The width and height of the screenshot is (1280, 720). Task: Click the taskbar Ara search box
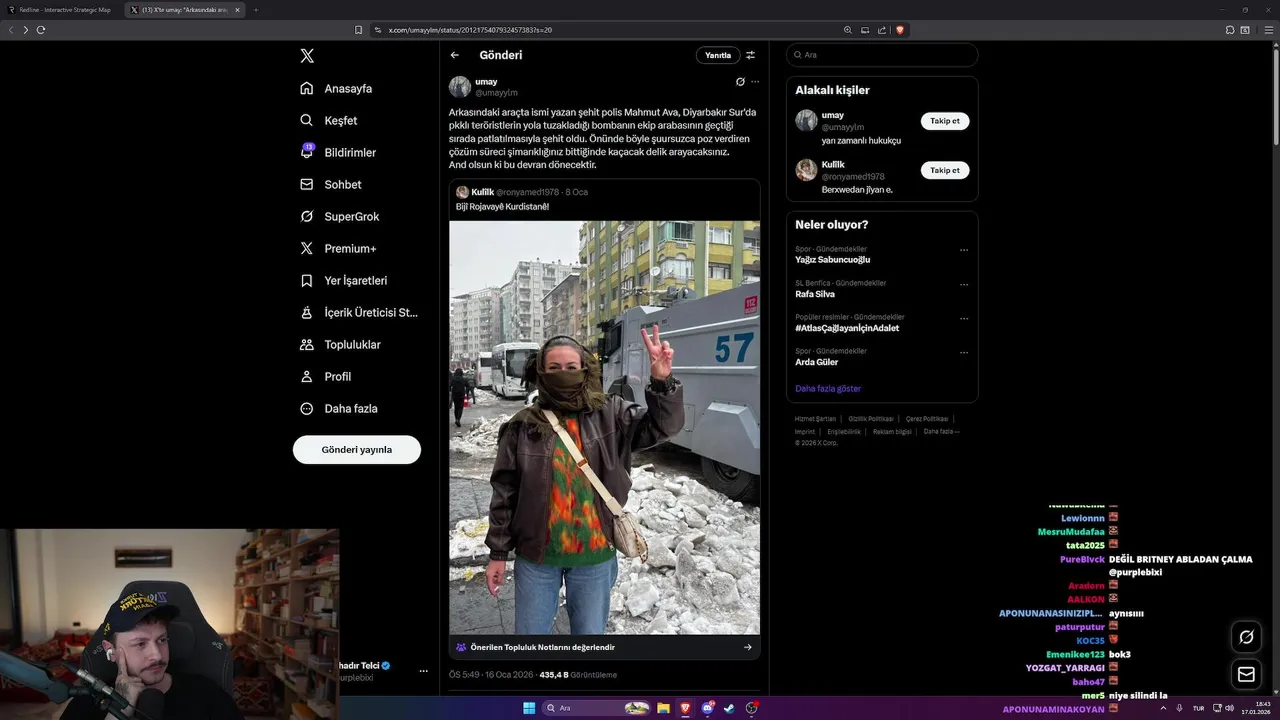tap(597, 708)
